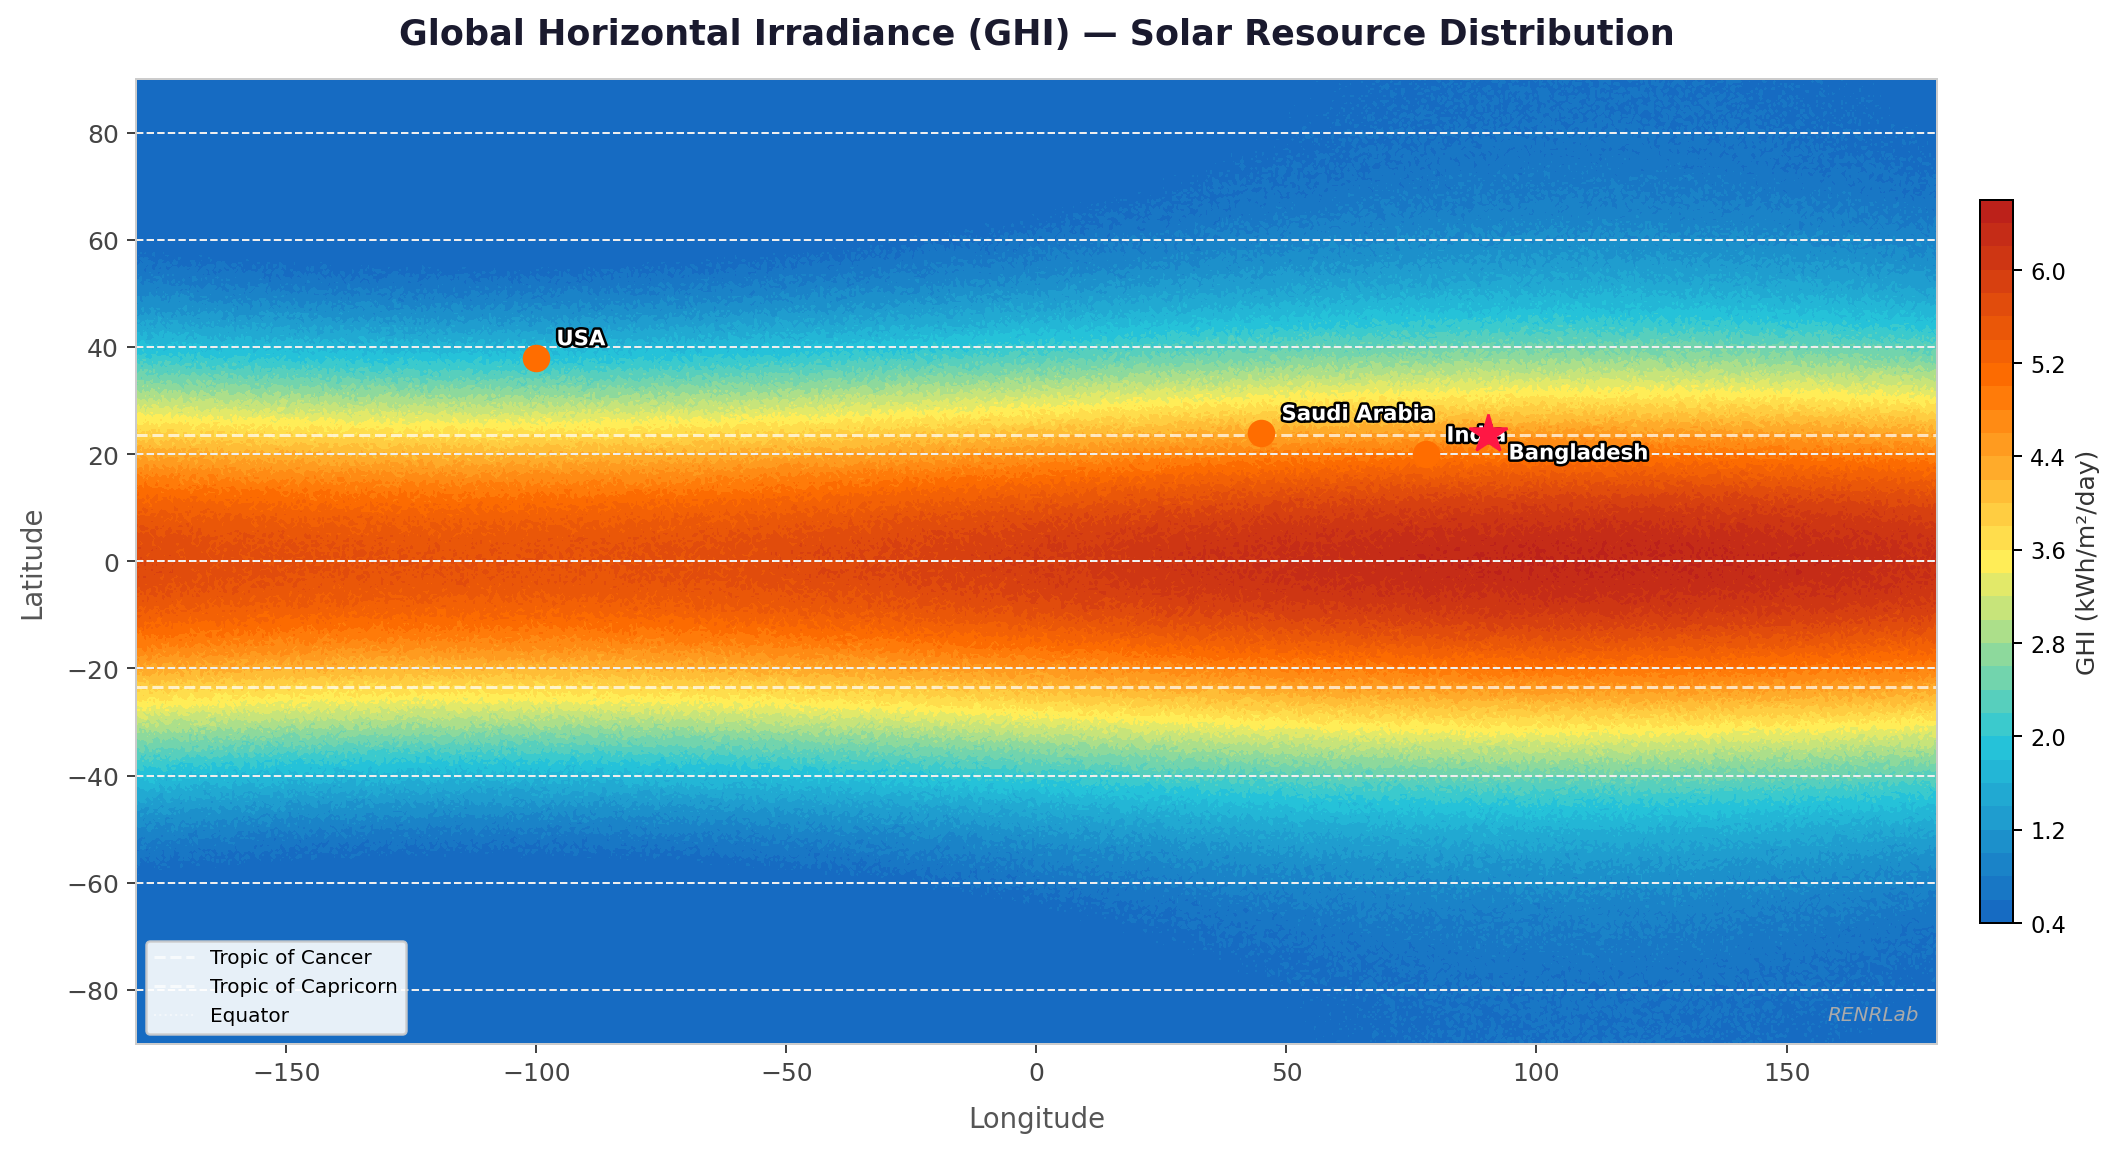
Task: Click the India orange location marker
Action: tap(1427, 454)
